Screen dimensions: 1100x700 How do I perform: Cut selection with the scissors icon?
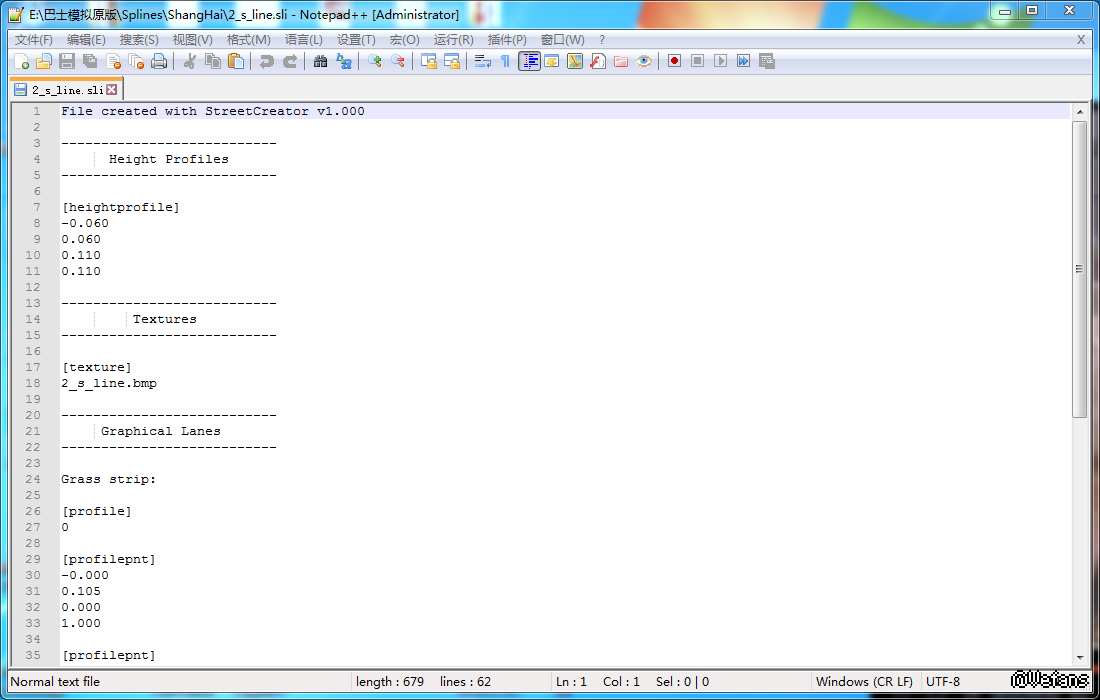pyautogui.click(x=189, y=62)
